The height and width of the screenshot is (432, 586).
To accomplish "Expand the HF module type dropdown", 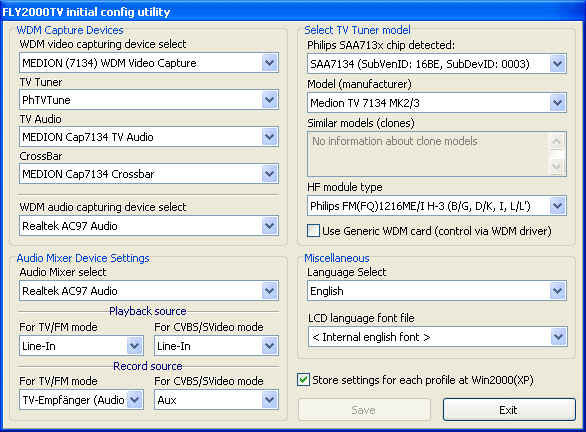I will click(558, 206).
